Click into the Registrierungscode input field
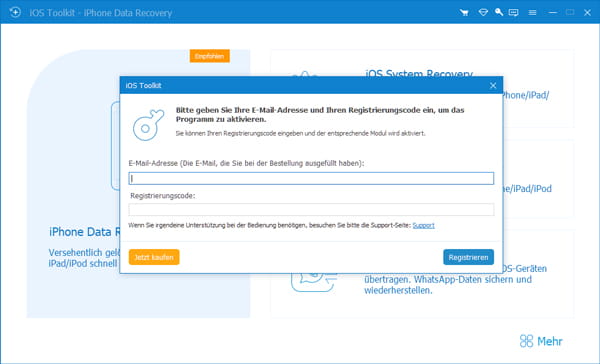This screenshot has height=364, width=600. tap(311, 209)
